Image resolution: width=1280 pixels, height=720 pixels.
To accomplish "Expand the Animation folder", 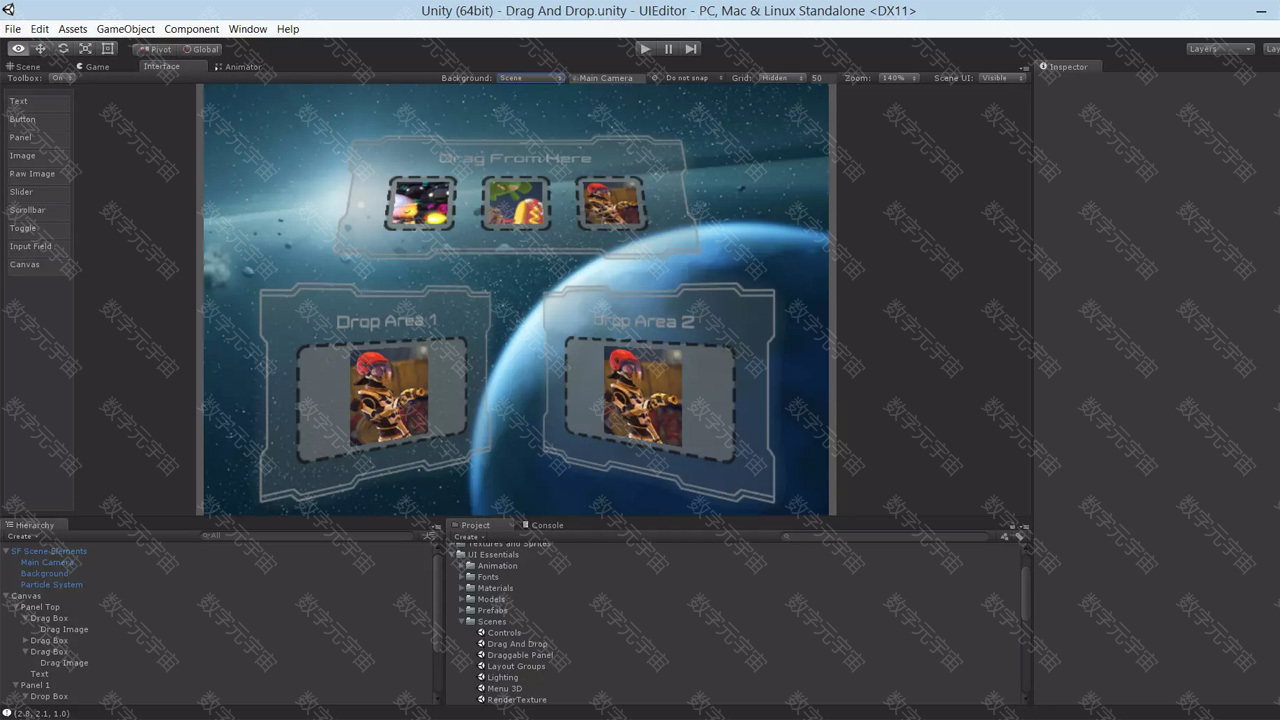I will pos(462,566).
